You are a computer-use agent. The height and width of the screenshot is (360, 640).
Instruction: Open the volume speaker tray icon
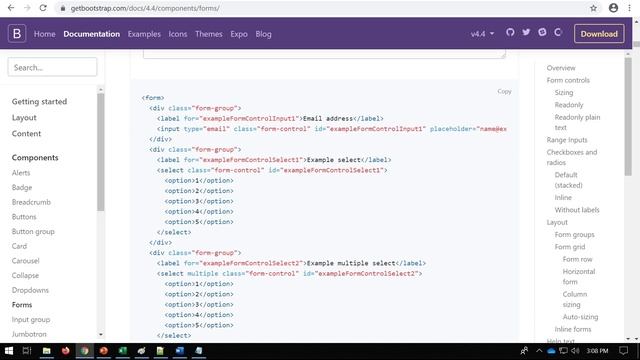pos(576,351)
